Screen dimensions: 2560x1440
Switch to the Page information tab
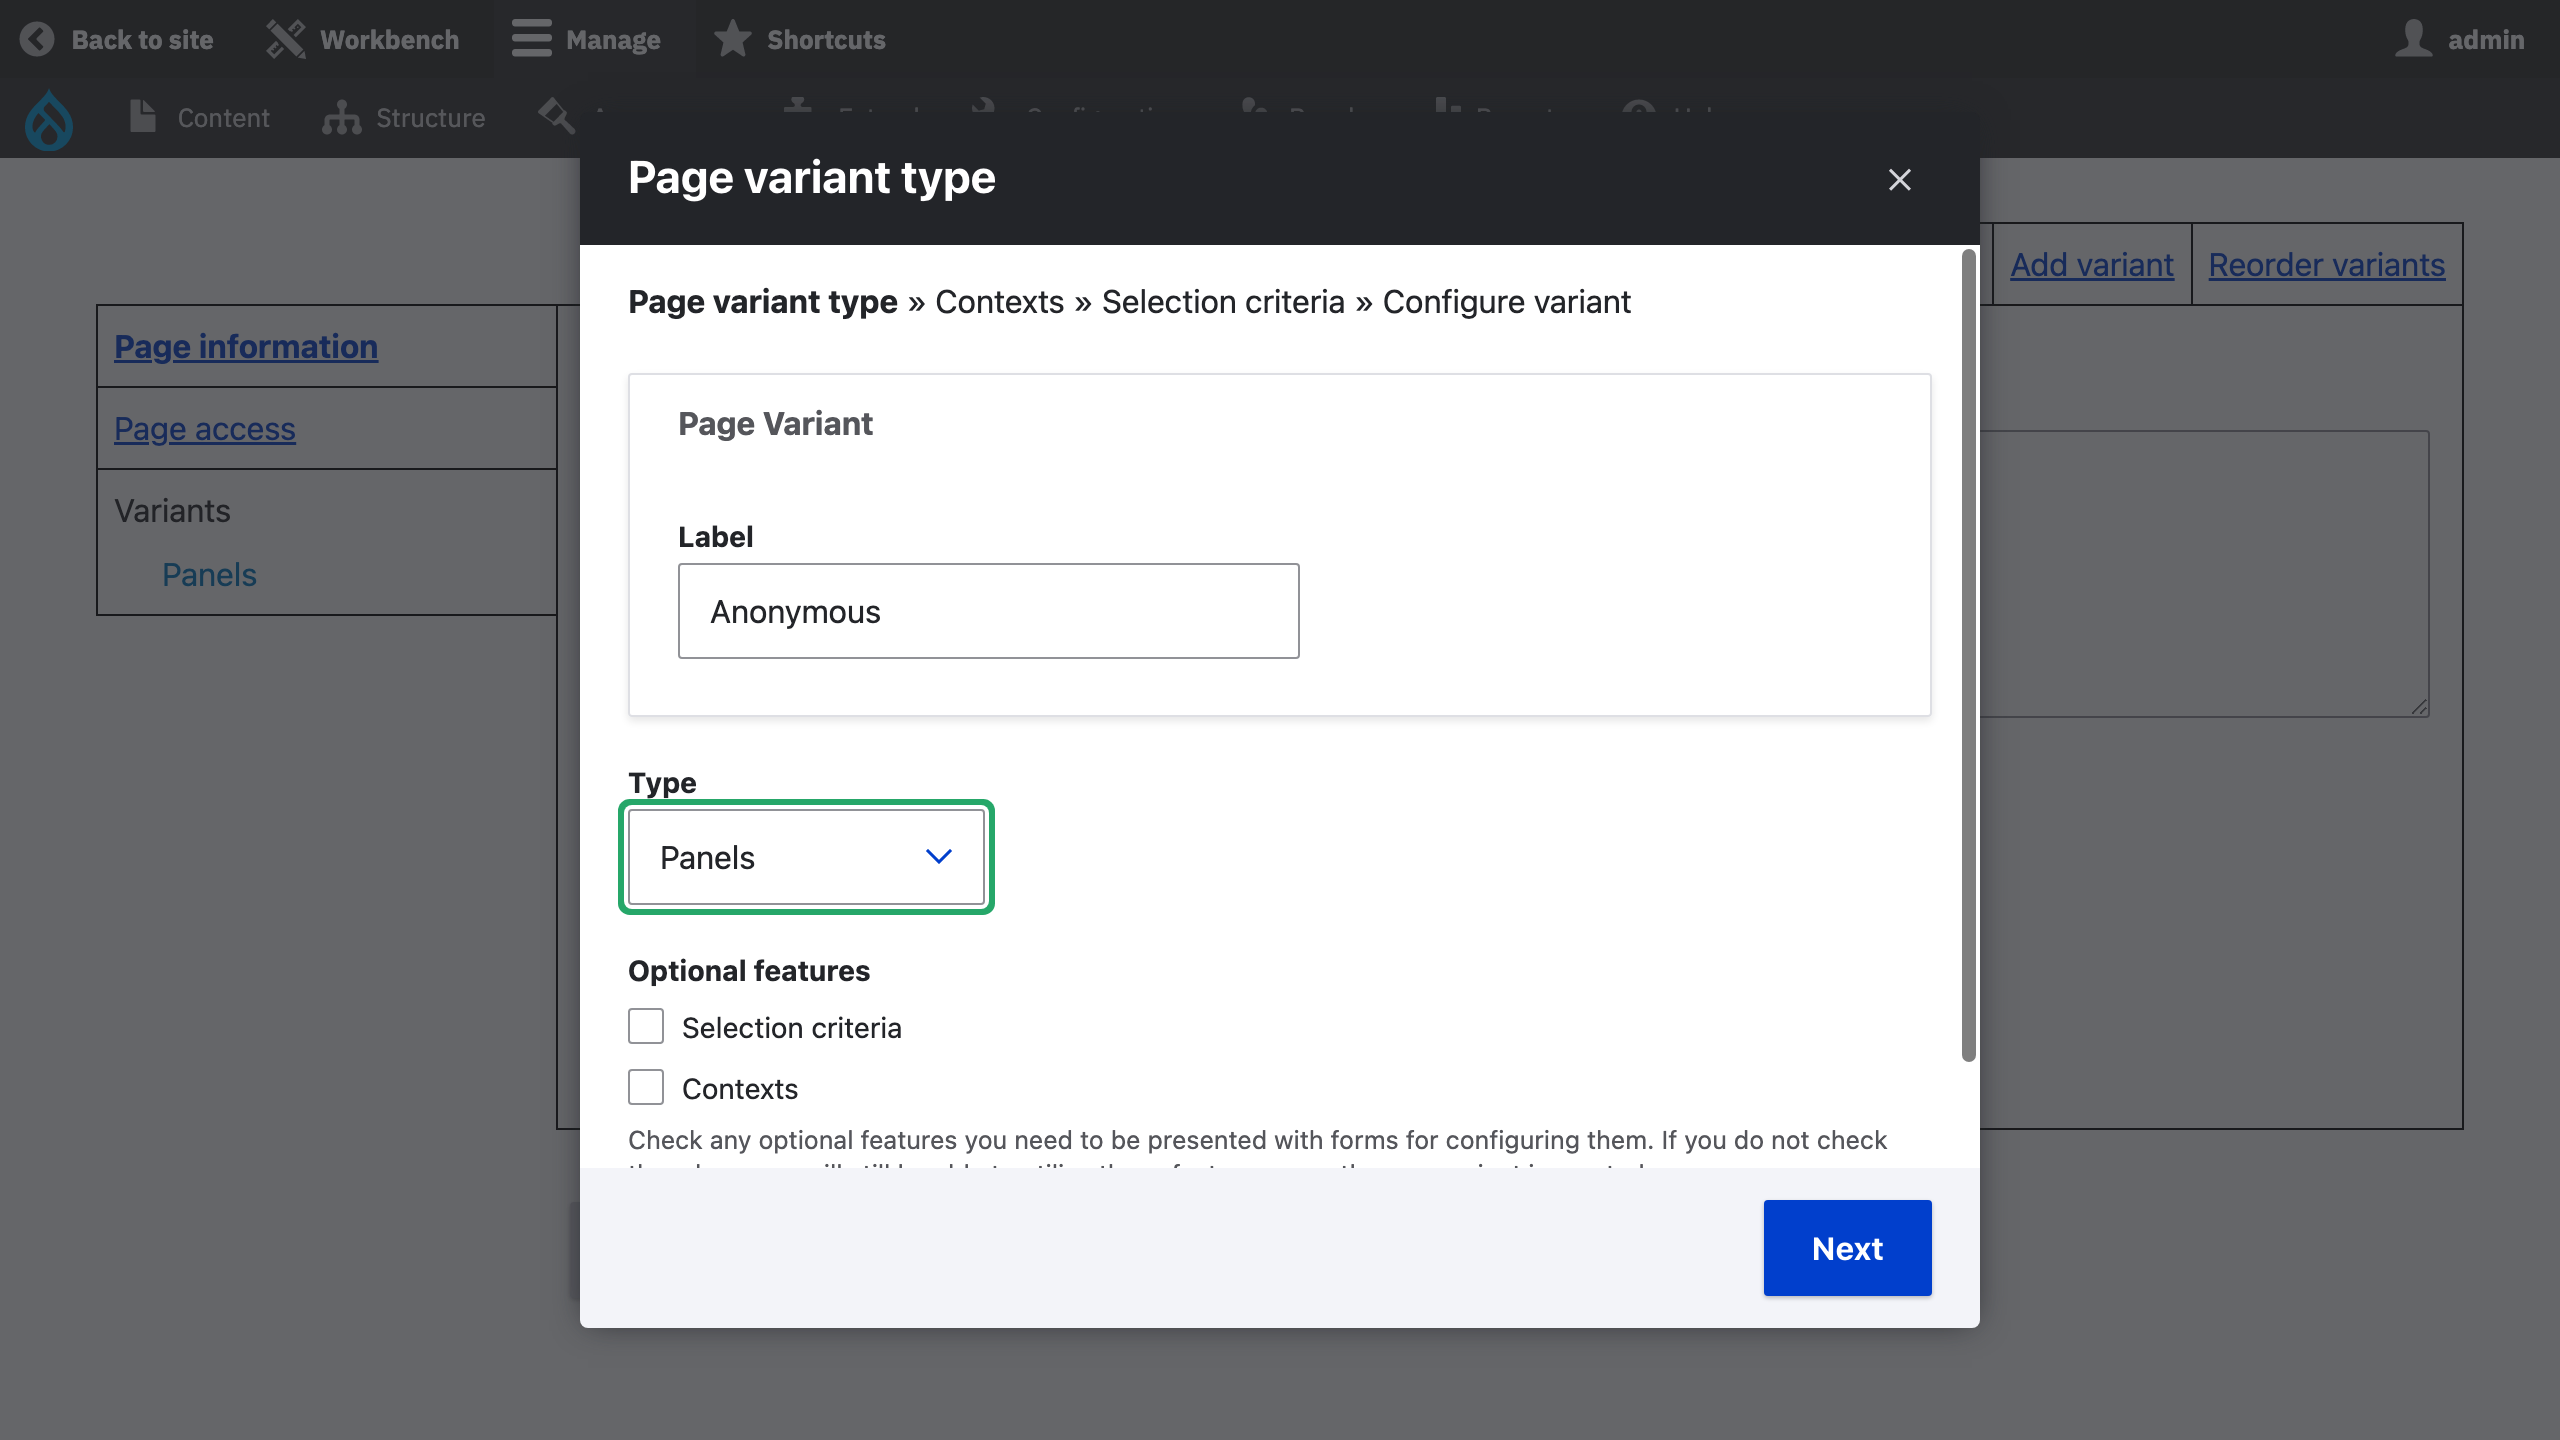pos(245,346)
